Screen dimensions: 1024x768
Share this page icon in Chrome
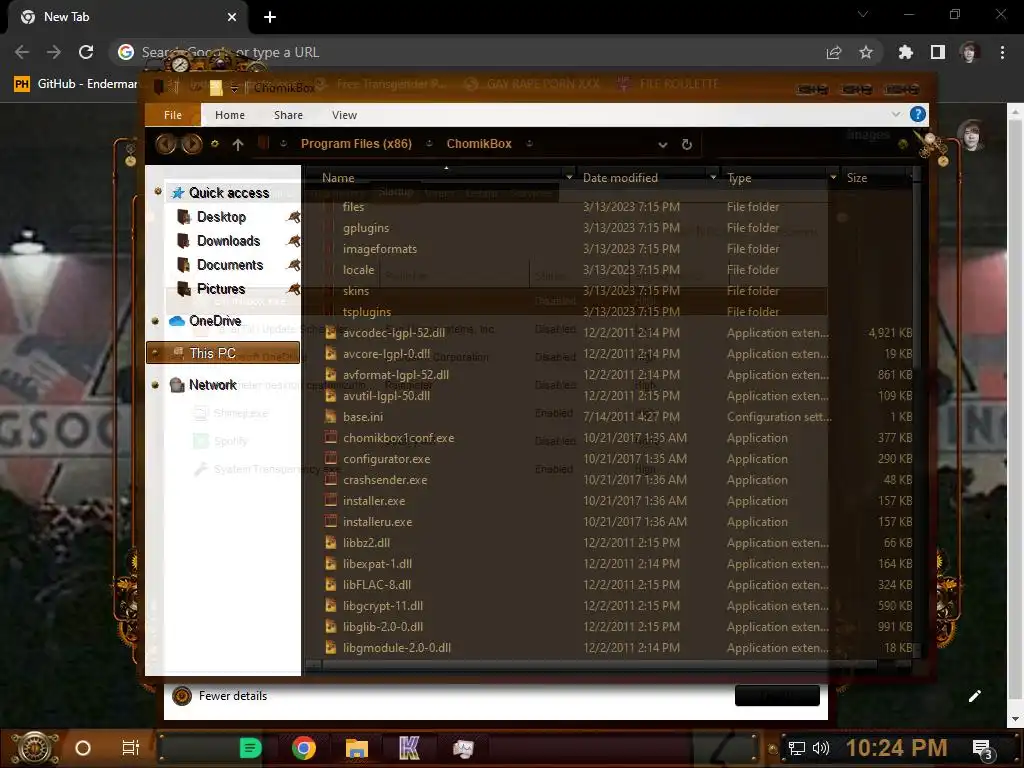click(x=834, y=52)
